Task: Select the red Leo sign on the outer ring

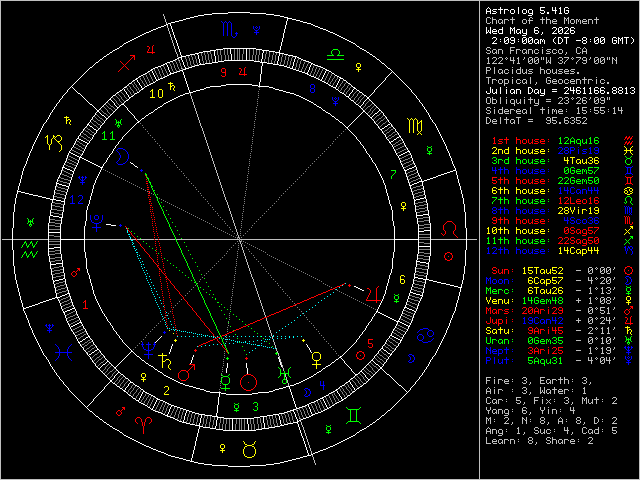Action: (x=450, y=229)
